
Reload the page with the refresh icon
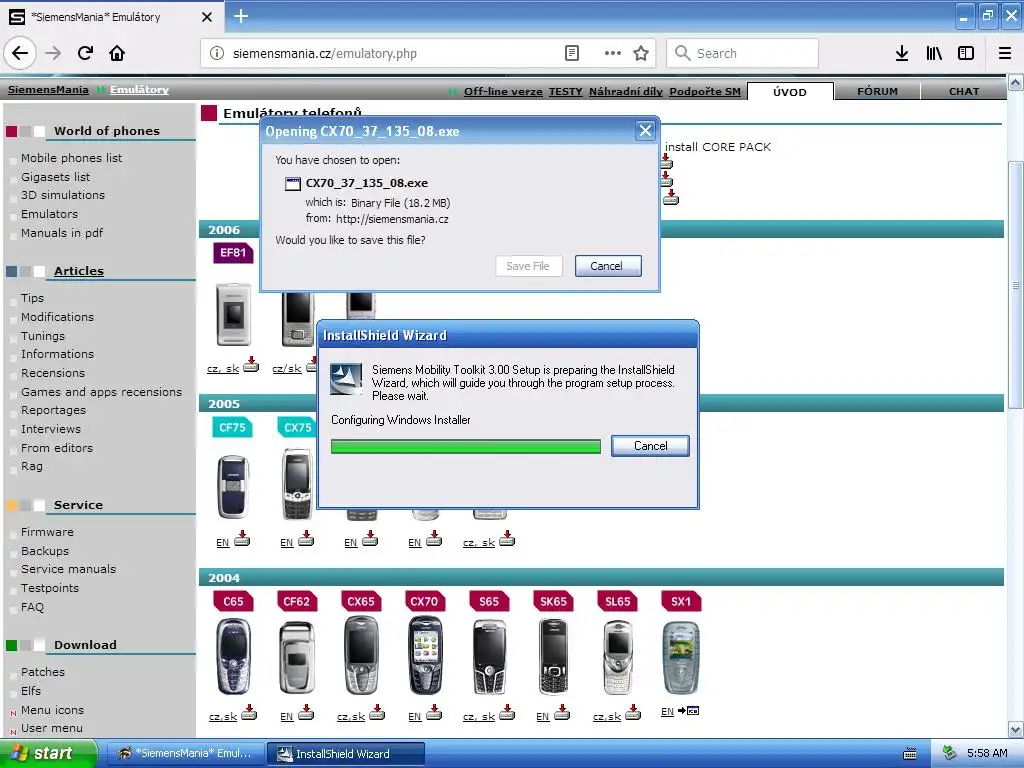tap(85, 54)
